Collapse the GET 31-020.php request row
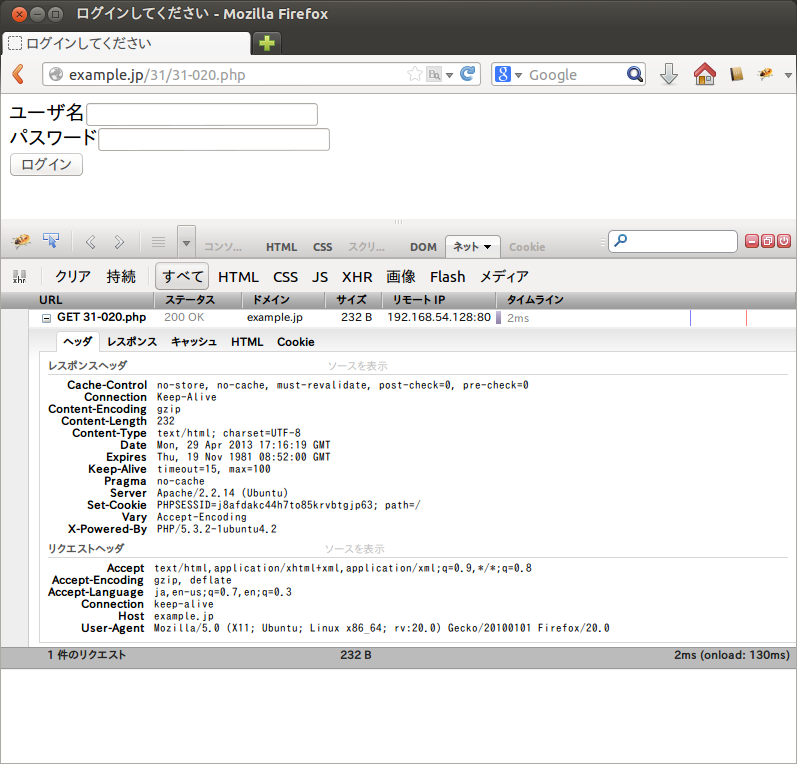The height and width of the screenshot is (764, 797). [46, 318]
